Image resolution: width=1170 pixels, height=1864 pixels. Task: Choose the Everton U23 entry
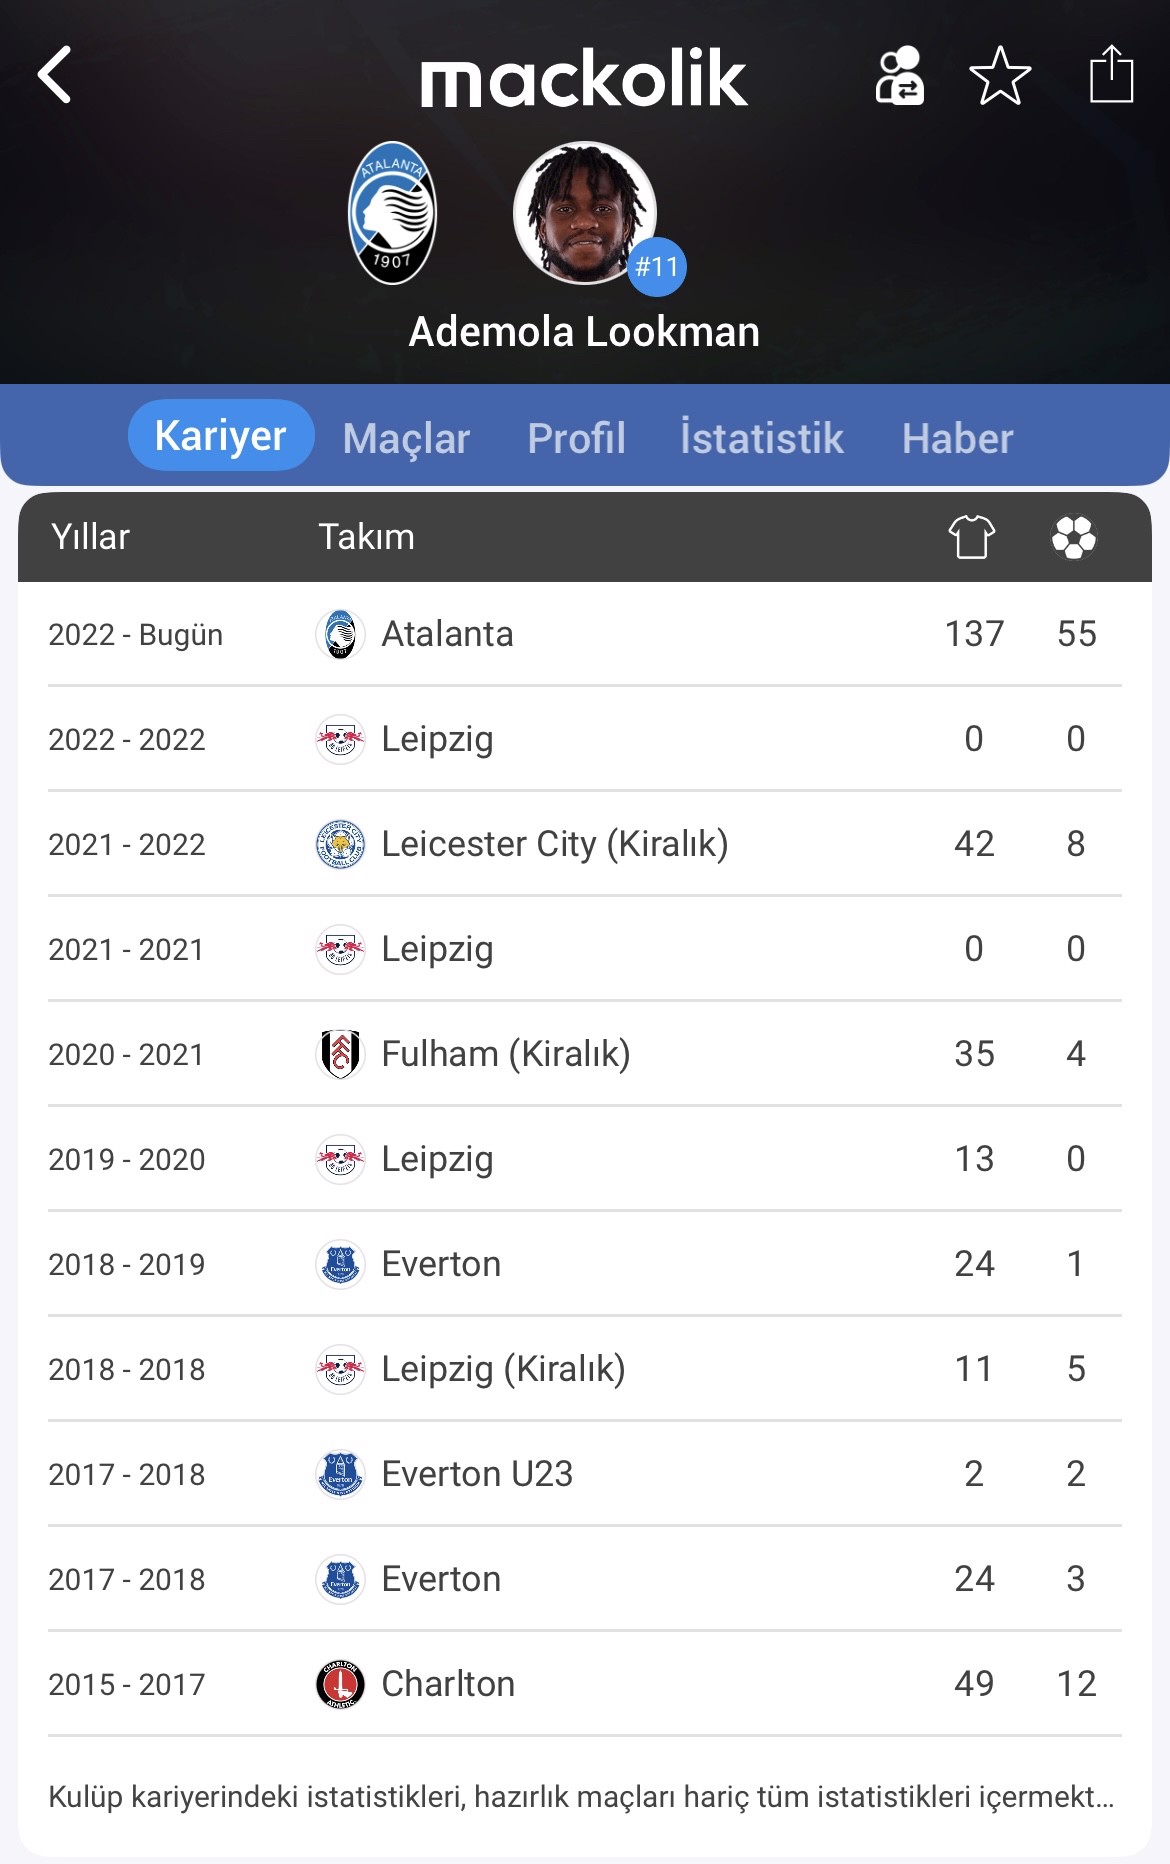477,1474
